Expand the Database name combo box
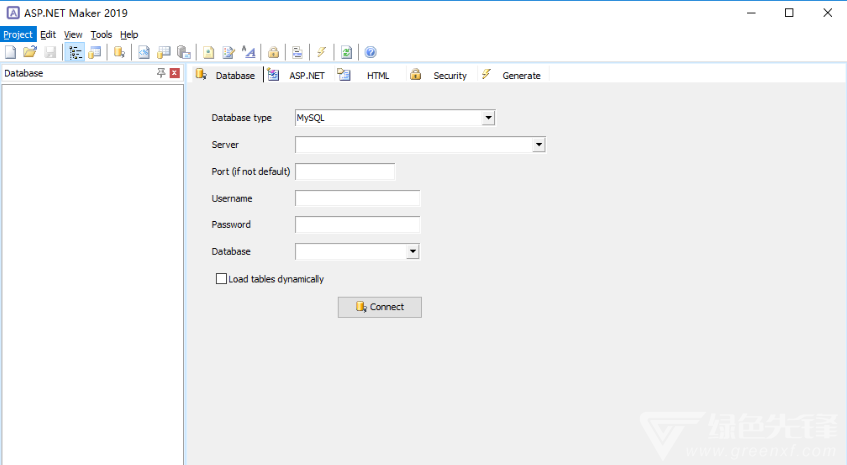Image resolution: width=847 pixels, height=465 pixels. [x=412, y=252]
